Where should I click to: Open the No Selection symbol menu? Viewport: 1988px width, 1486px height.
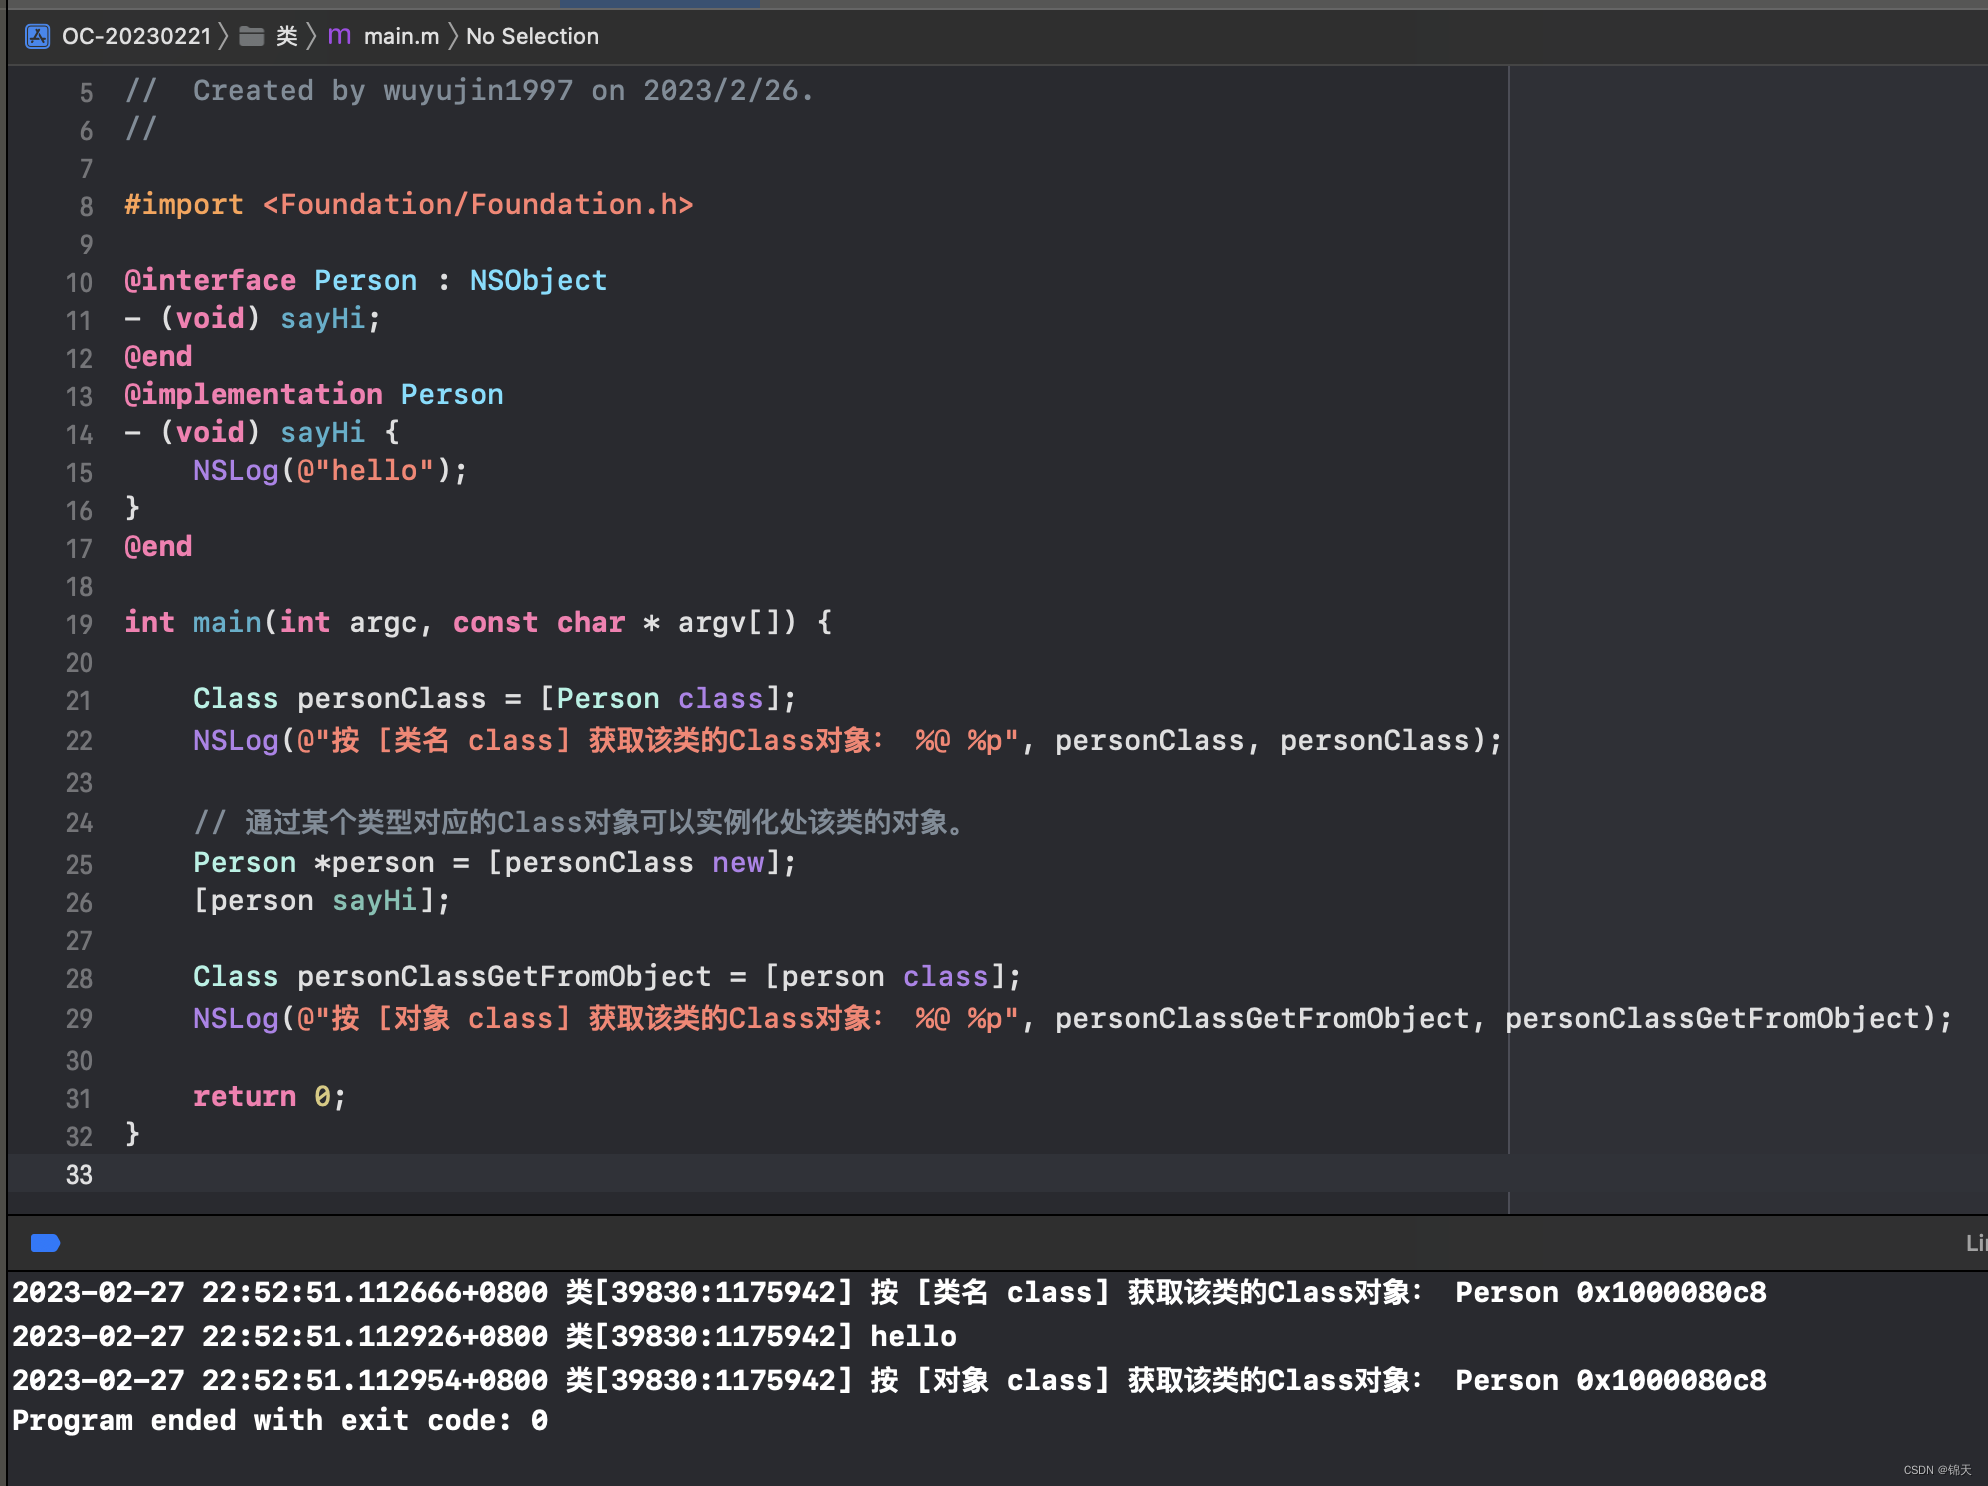click(x=532, y=37)
